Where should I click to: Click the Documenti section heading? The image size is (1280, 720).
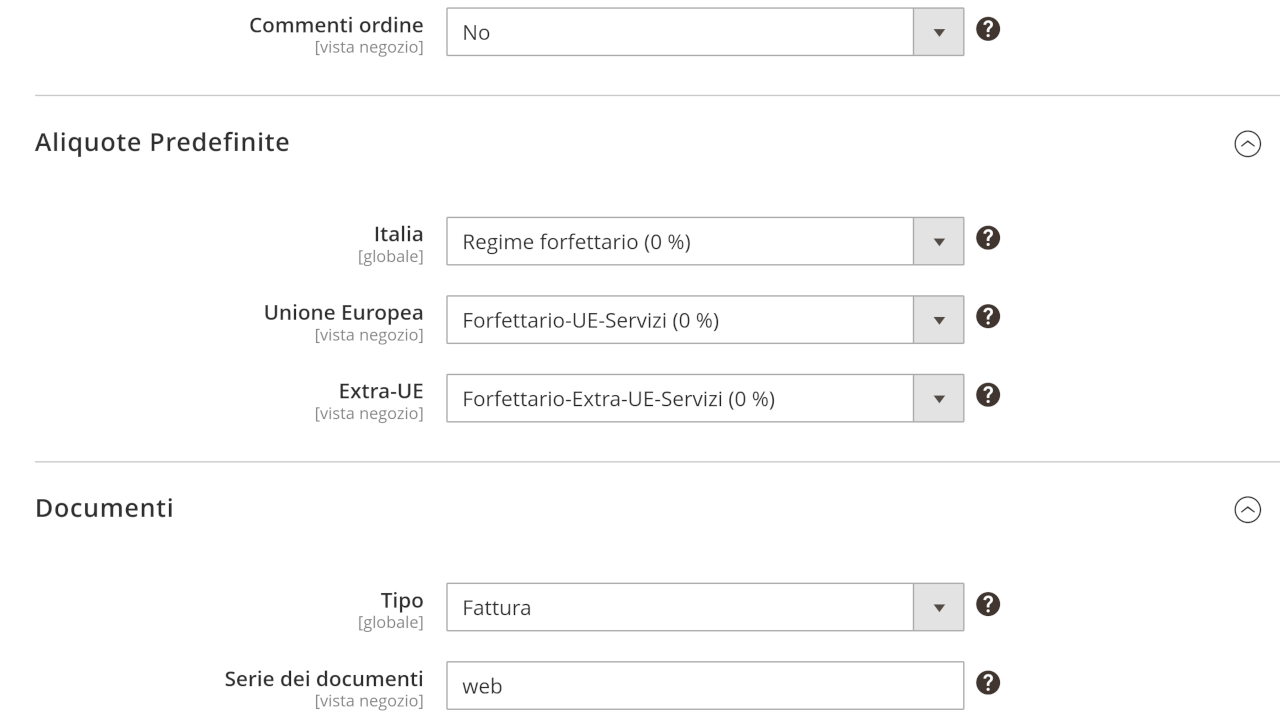(104, 508)
